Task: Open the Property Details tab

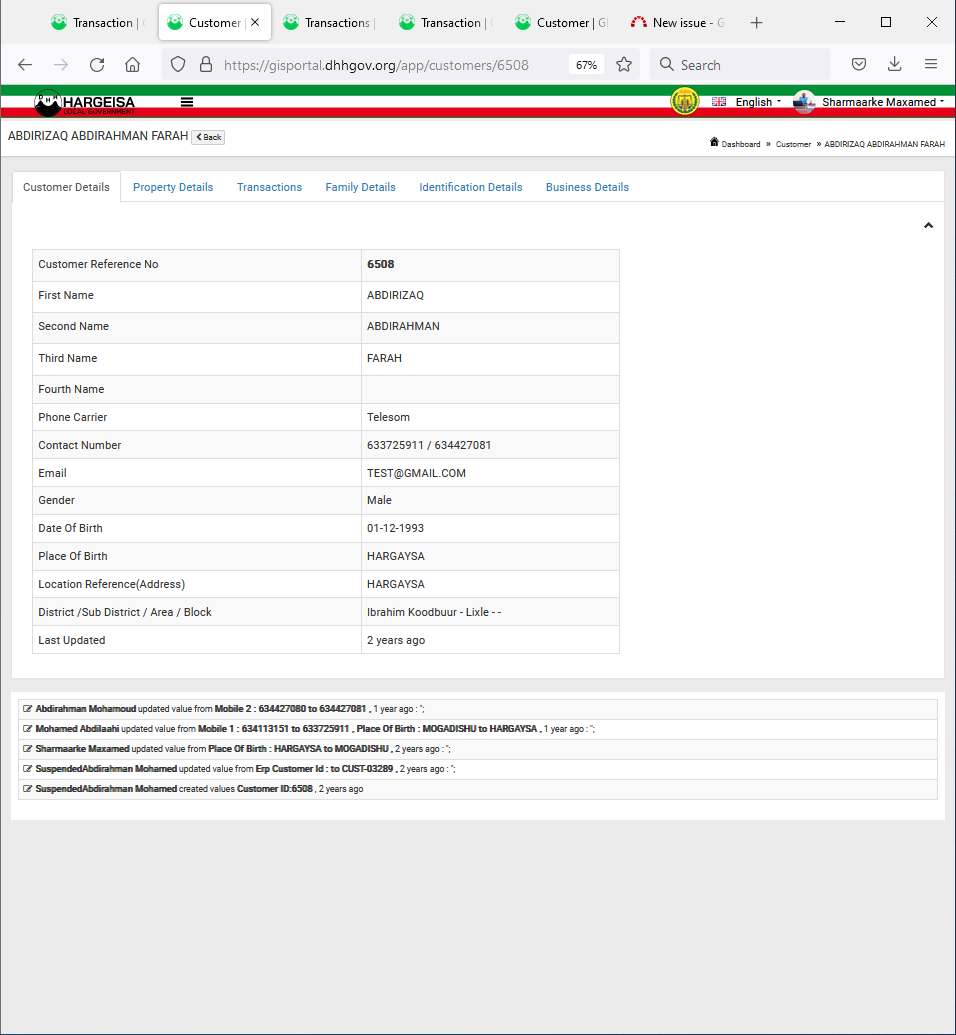Action: (x=173, y=187)
